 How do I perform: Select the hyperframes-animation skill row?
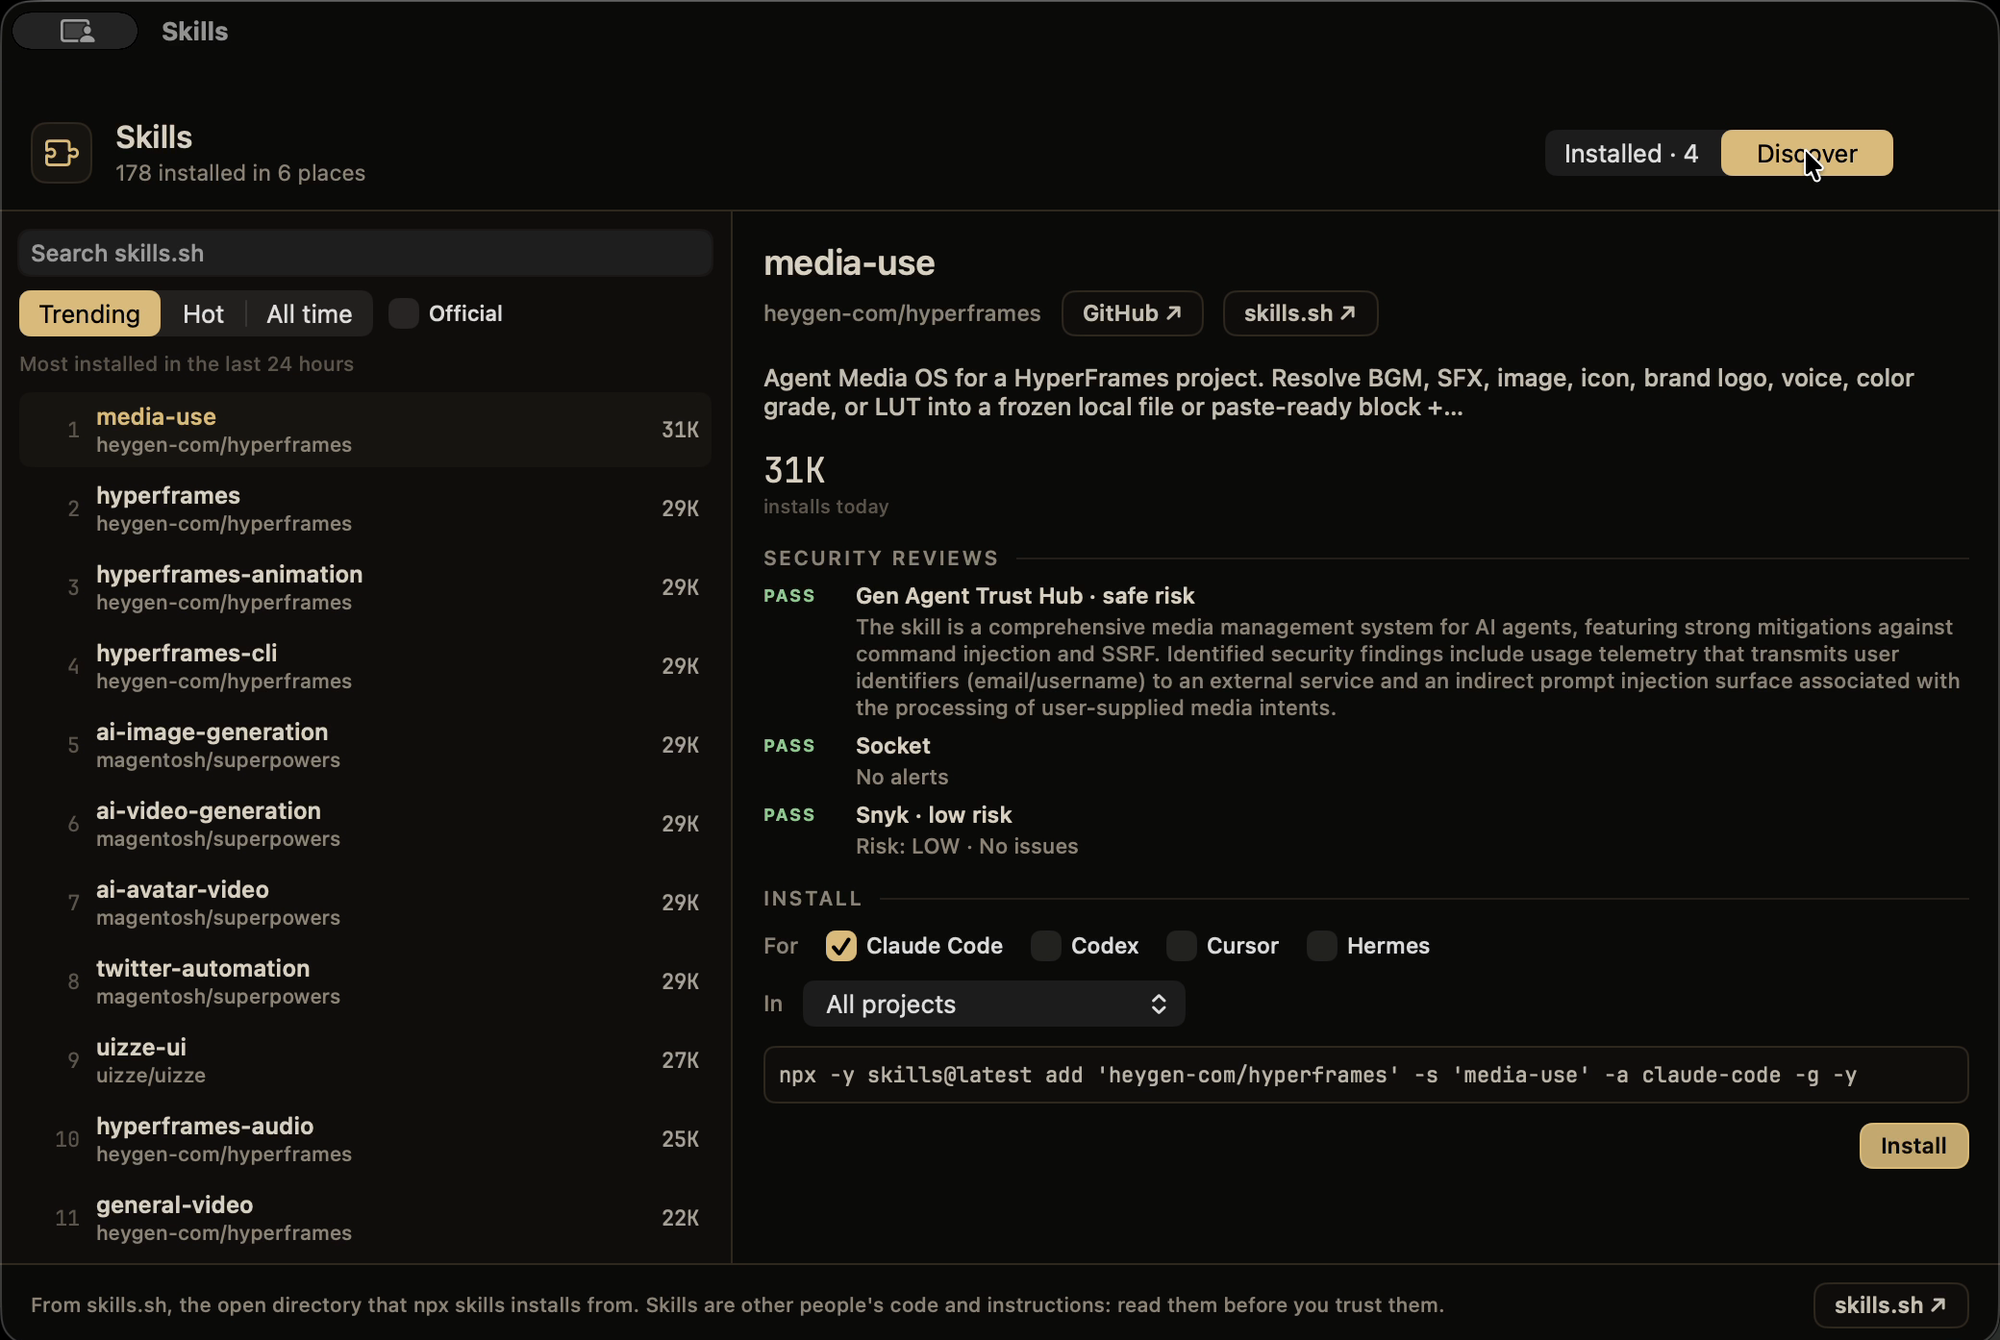[366, 588]
